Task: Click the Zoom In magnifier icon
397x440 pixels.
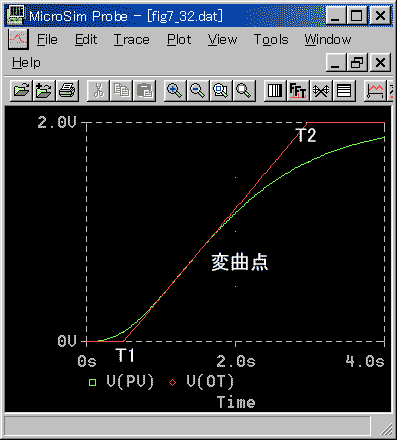Action: click(175, 90)
